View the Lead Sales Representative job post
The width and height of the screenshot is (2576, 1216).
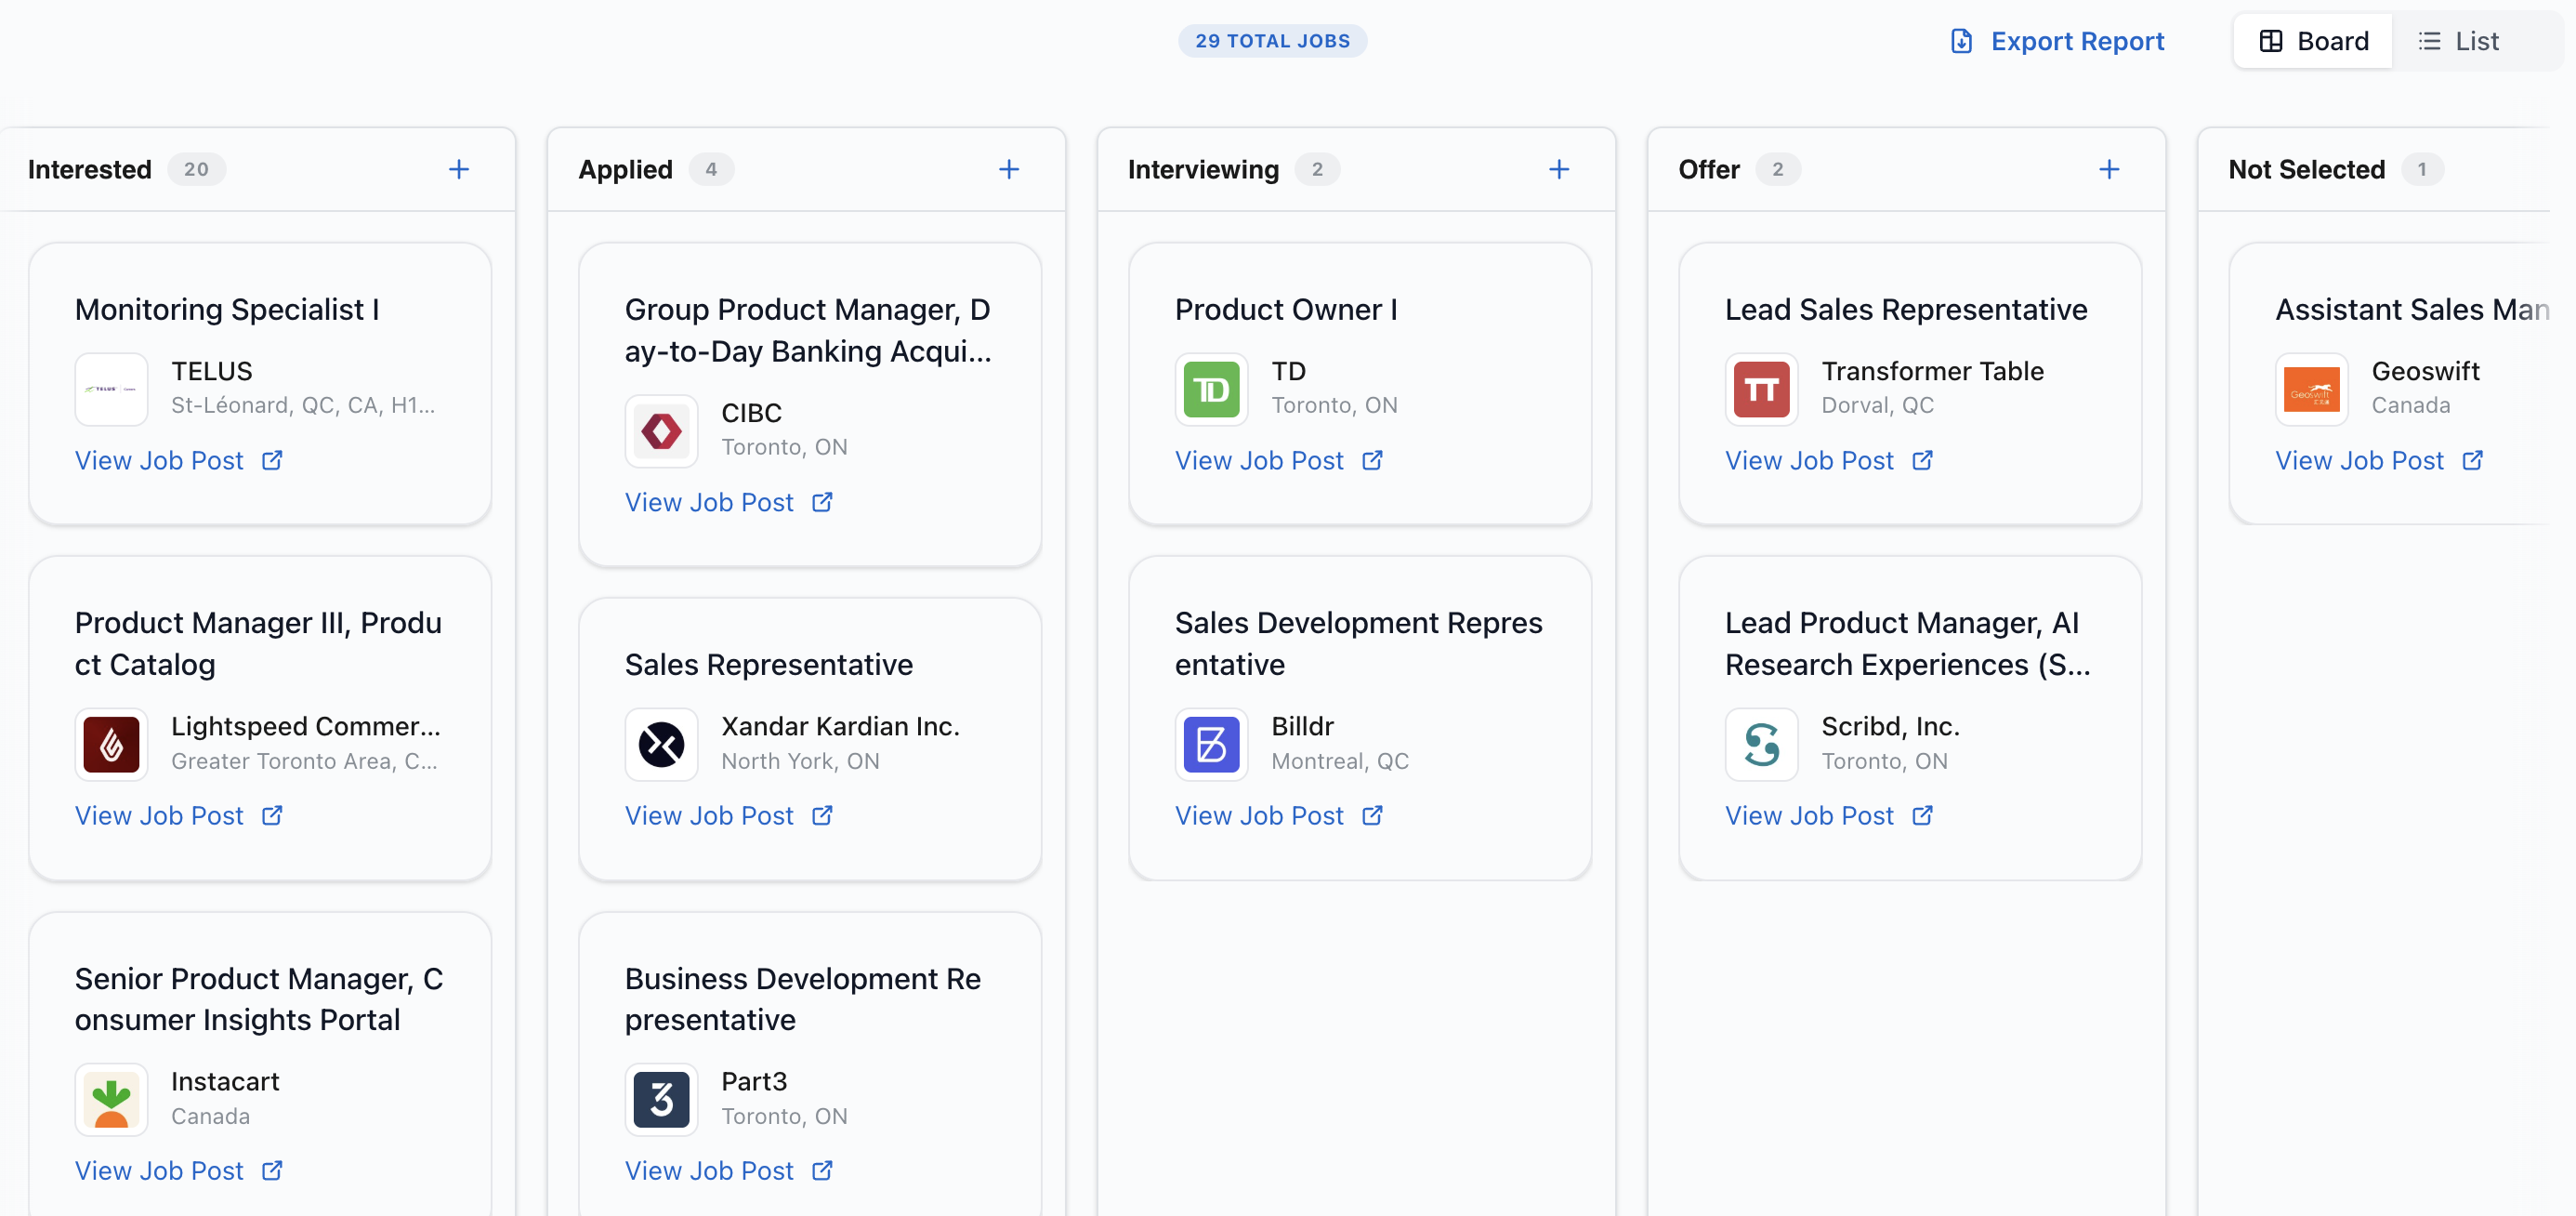[1811, 460]
